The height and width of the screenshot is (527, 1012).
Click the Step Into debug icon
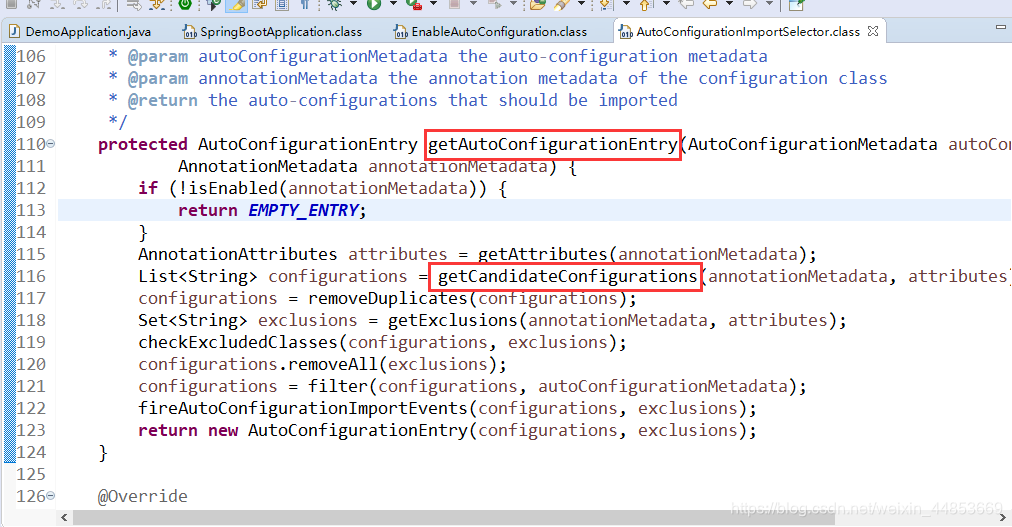click(57, 5)
